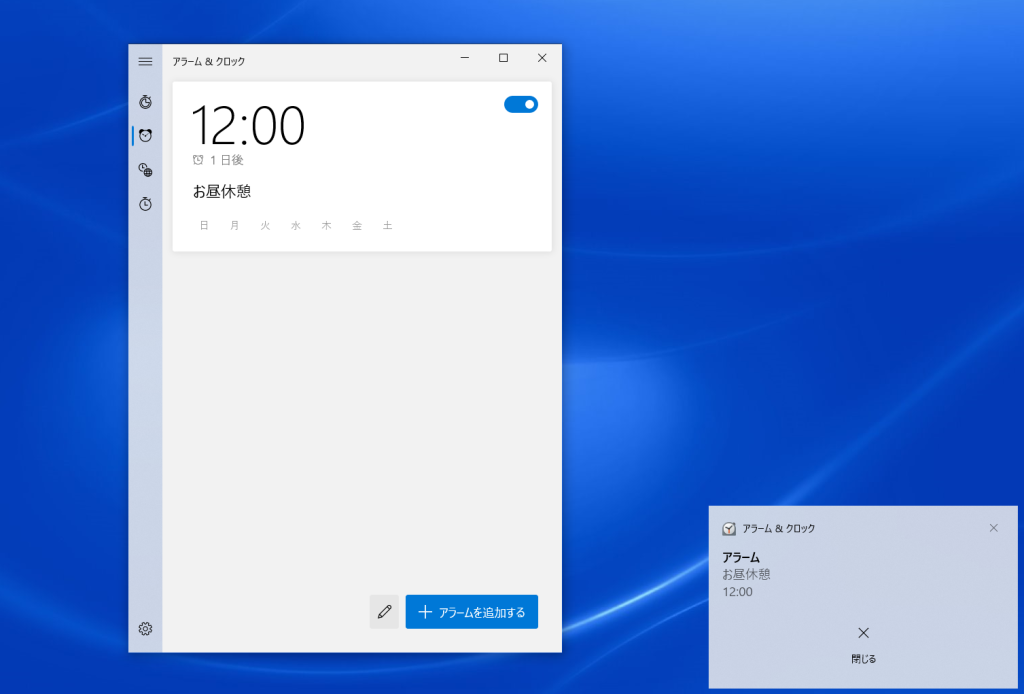
Task: Switch to the Timer page in sidebar
Action: [x=145, y=102]
